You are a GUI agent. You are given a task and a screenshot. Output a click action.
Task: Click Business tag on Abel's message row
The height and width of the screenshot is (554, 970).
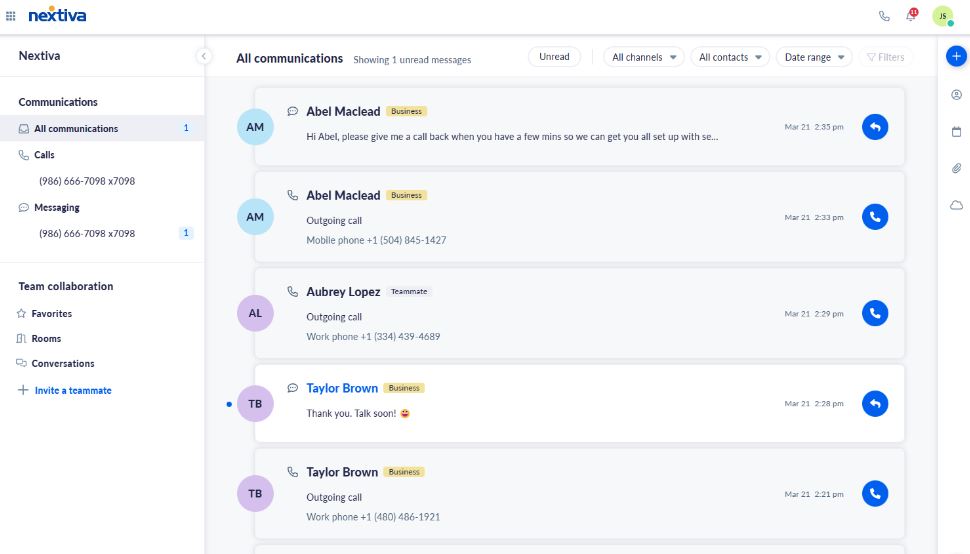(406, 111)
